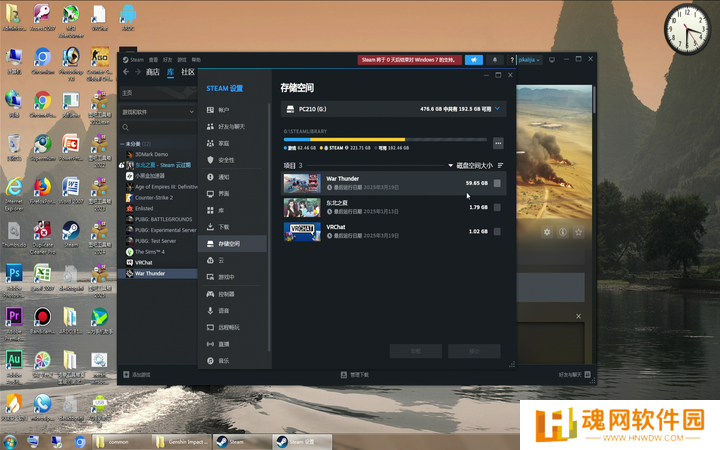720x450 pixels.
Task: Click the favorite star icon
Action: click(x=579, y=232)
